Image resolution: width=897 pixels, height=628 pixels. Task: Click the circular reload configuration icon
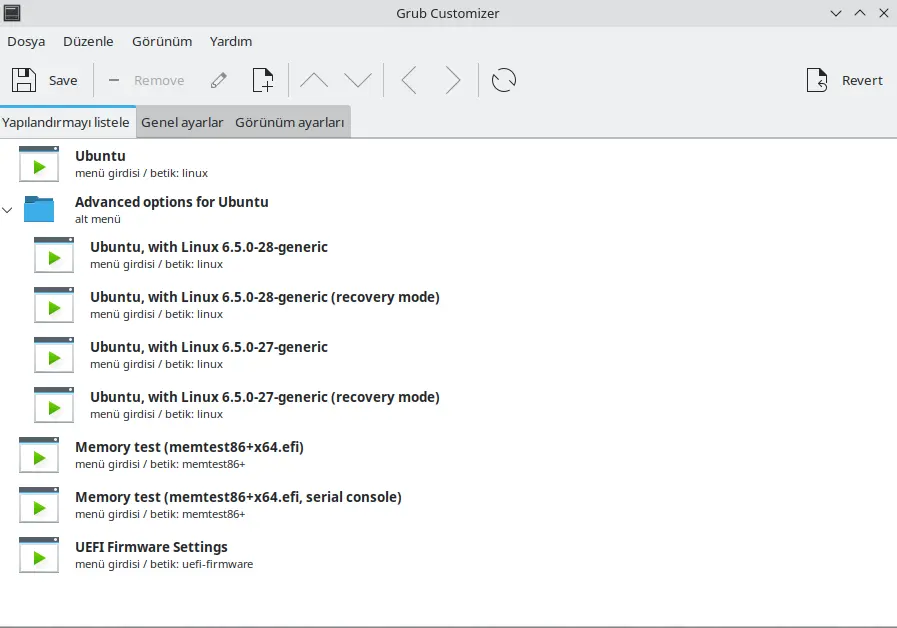pyautogui.click(x=504, y=80)
